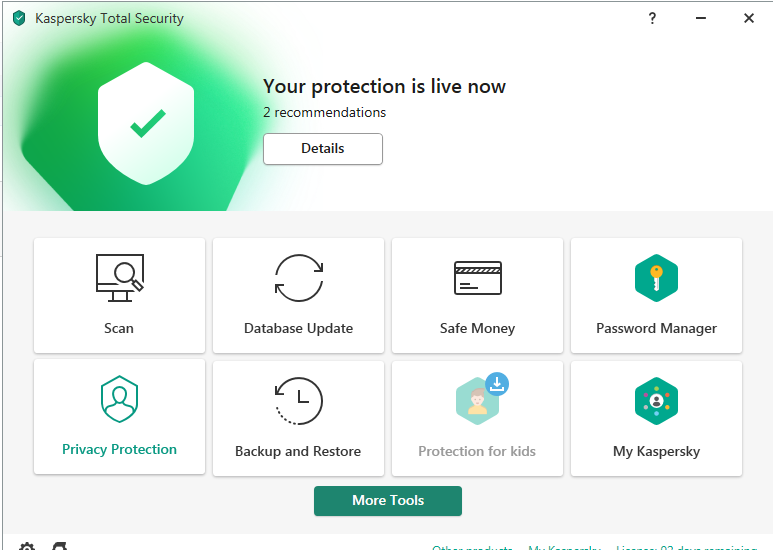Viewport: 773px width, 550px height.
Task: Open Help via the question mark
Action: click(652, 18)
